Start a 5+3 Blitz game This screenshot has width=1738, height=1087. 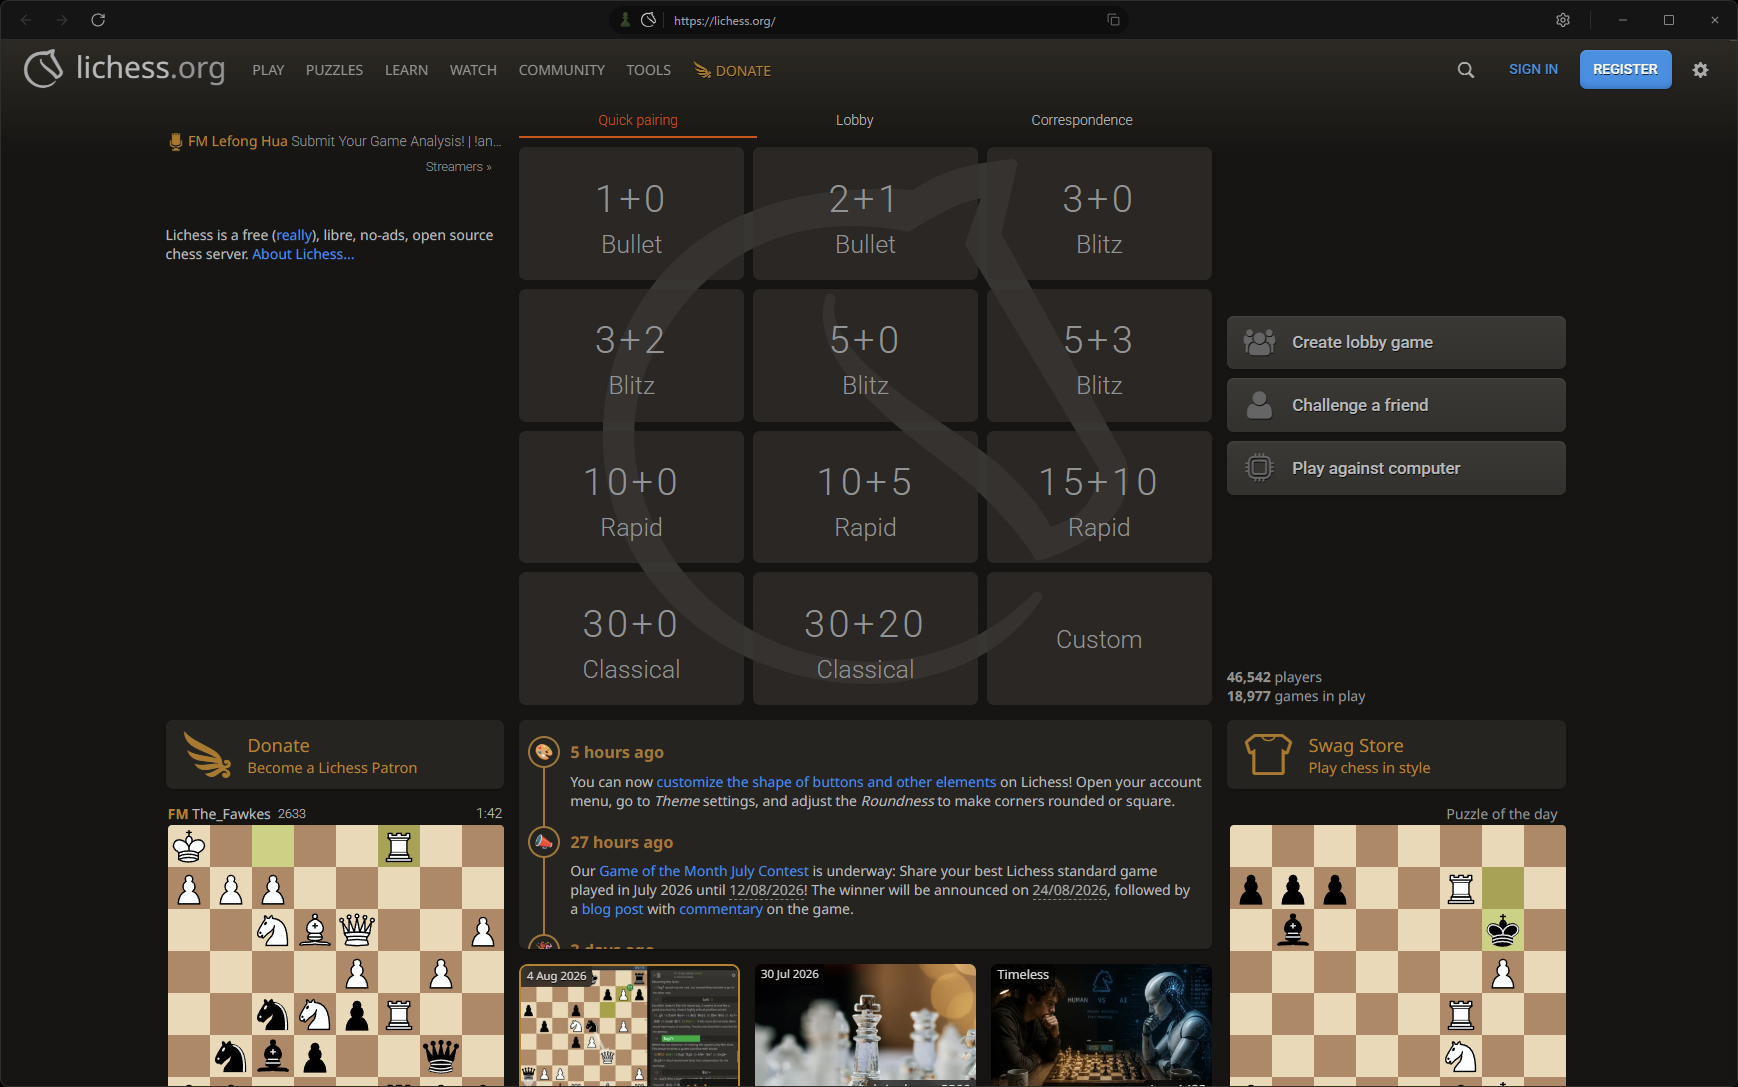(1099, 355)
